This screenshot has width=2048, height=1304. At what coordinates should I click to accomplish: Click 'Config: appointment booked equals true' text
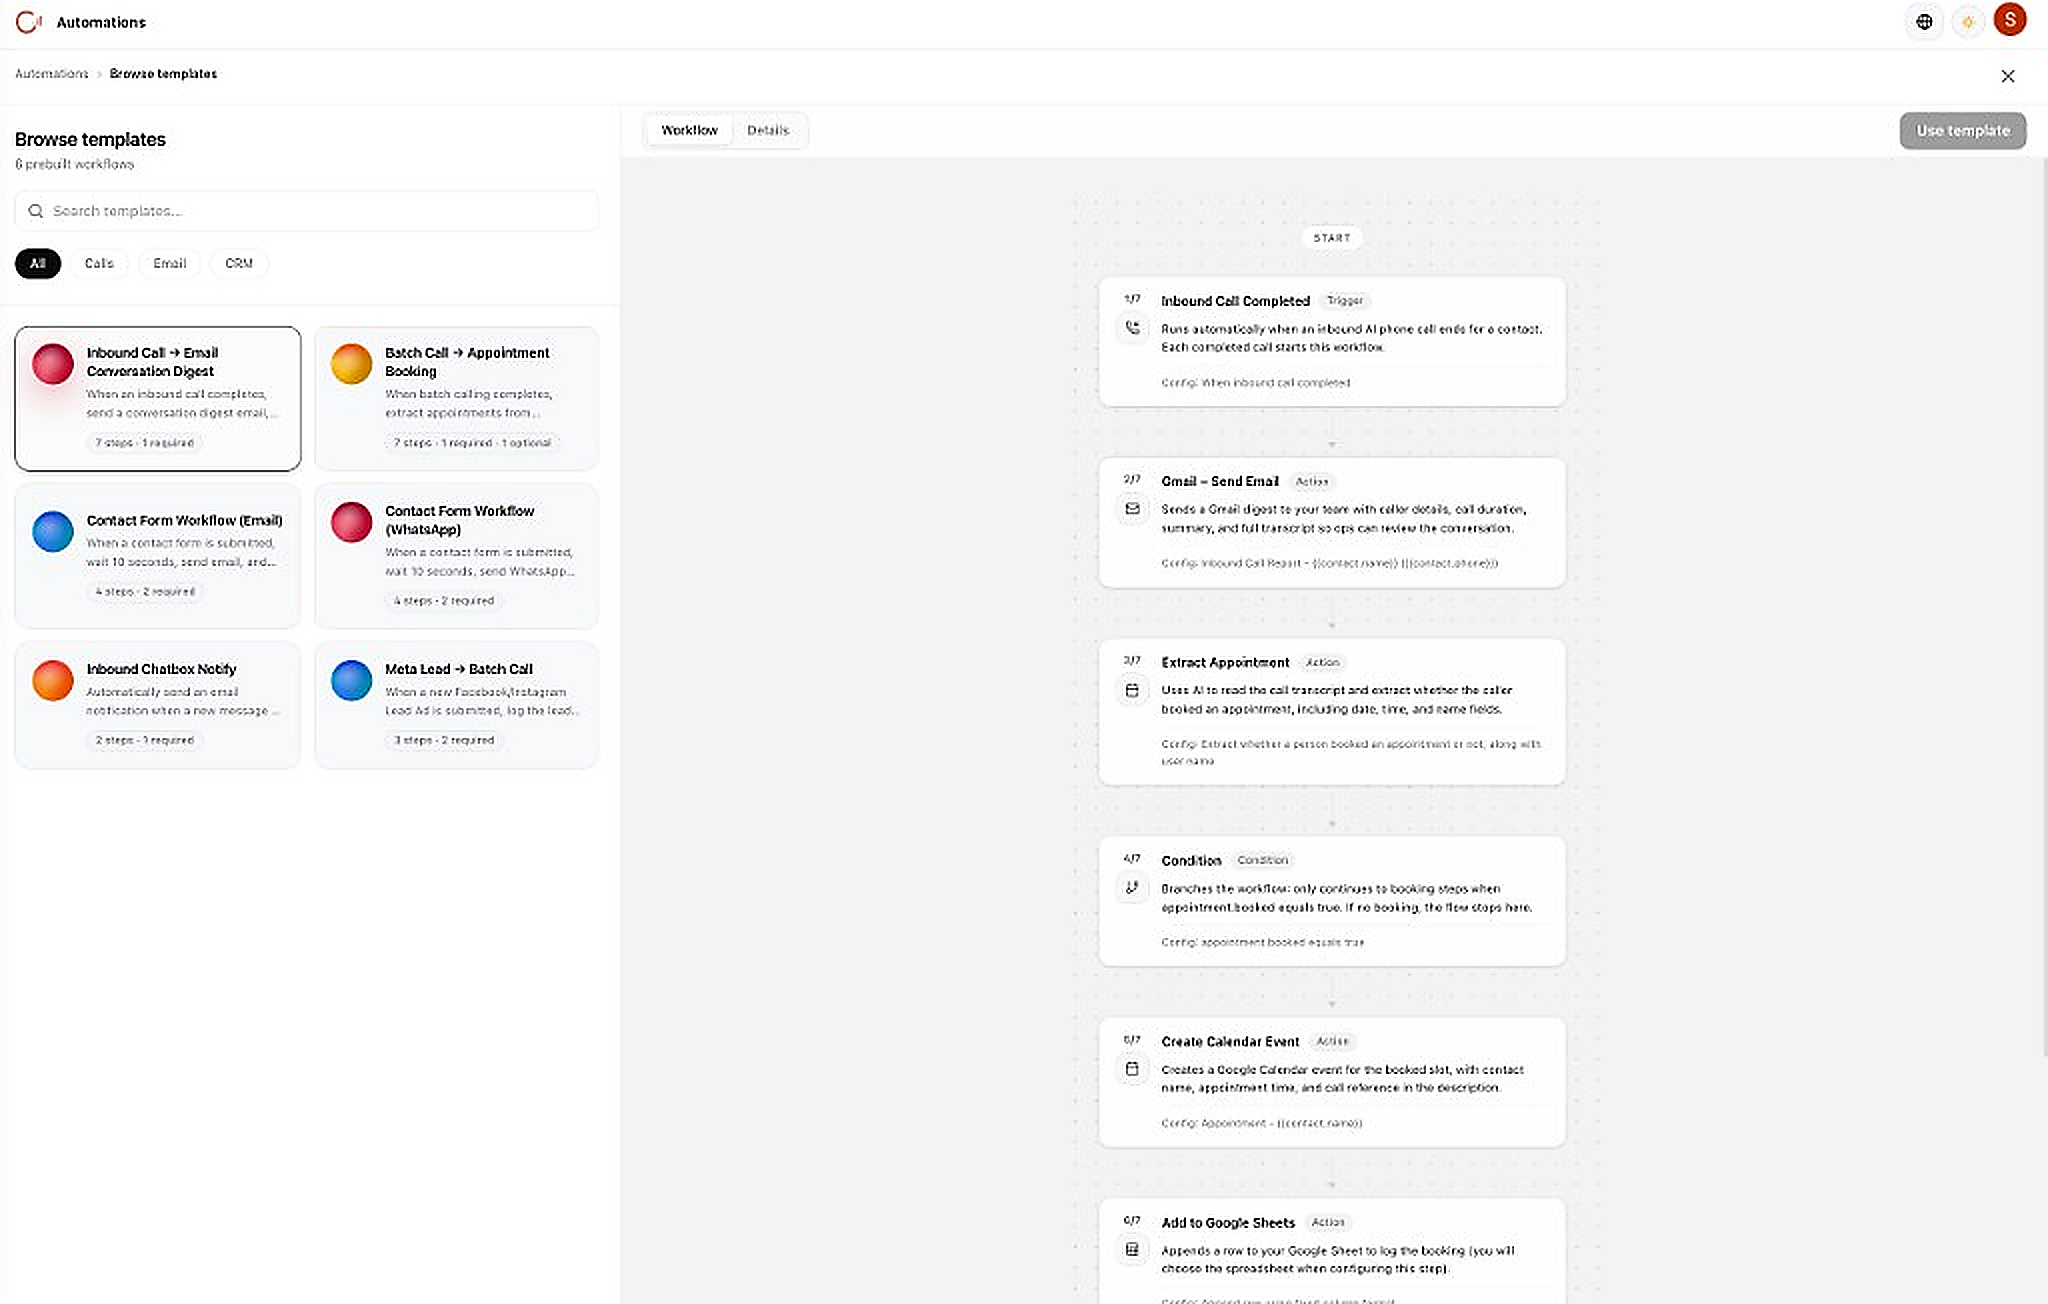1262,942
